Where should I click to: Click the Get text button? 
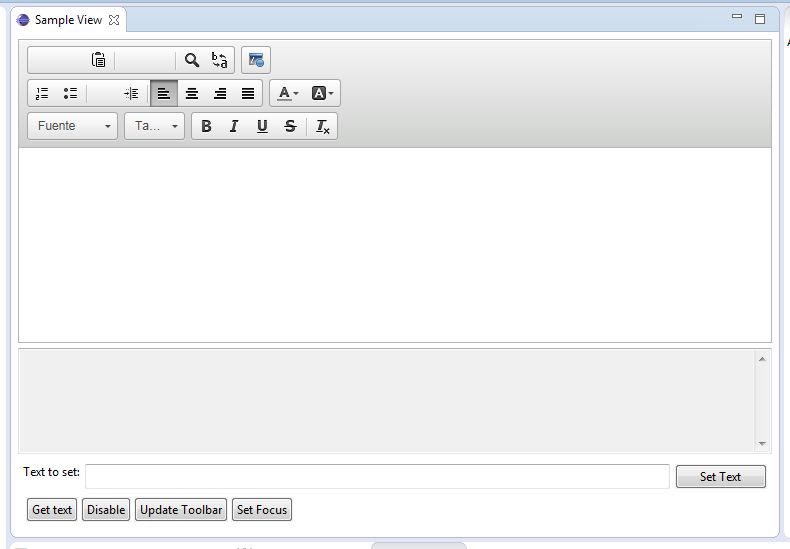52,510
